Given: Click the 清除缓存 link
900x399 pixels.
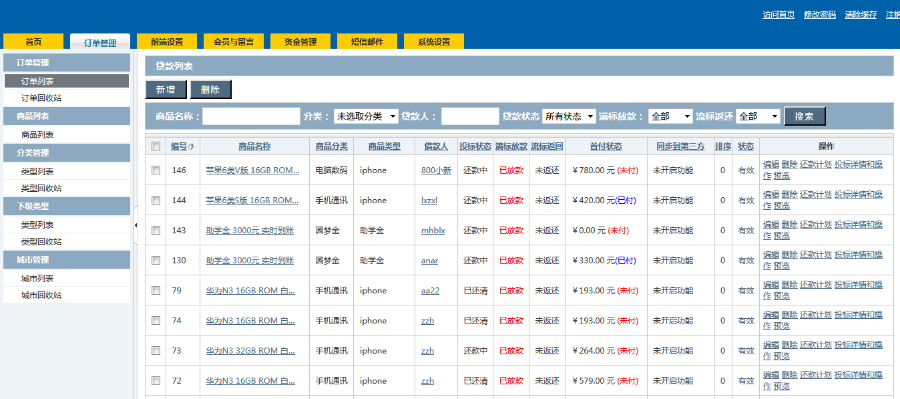Looking at the screenshot, I should pyautogui.click(x=861, y=14).
